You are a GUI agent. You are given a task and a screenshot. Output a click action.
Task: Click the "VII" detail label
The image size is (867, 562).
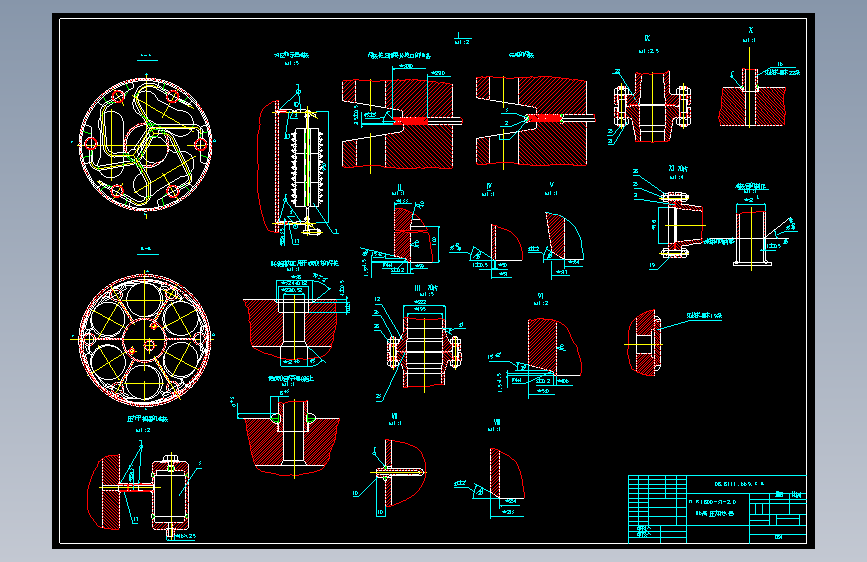[x=395, y=416]
